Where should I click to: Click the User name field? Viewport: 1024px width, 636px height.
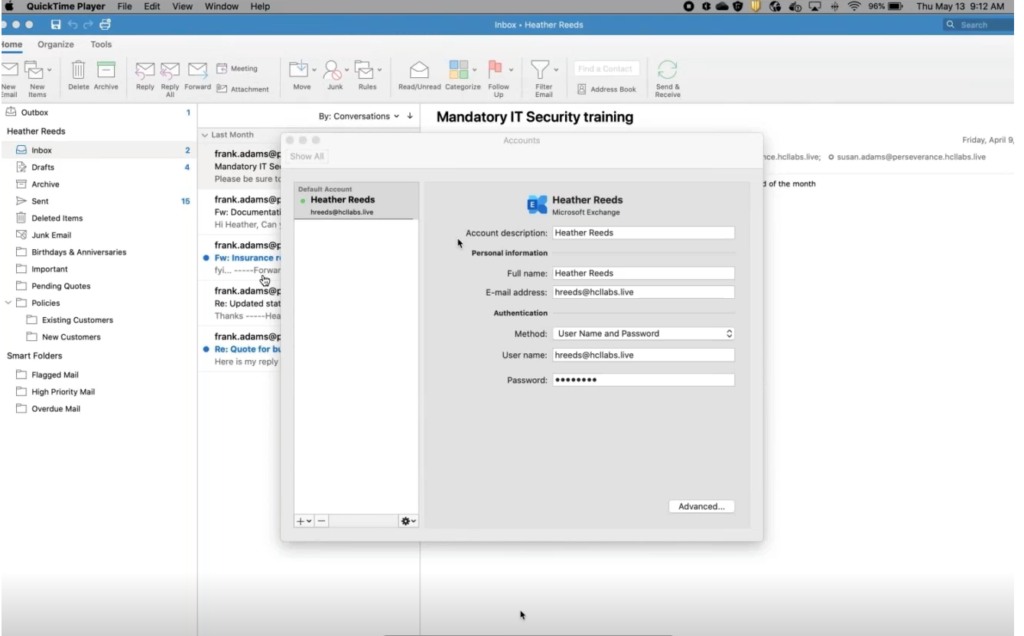click(643, 355)
